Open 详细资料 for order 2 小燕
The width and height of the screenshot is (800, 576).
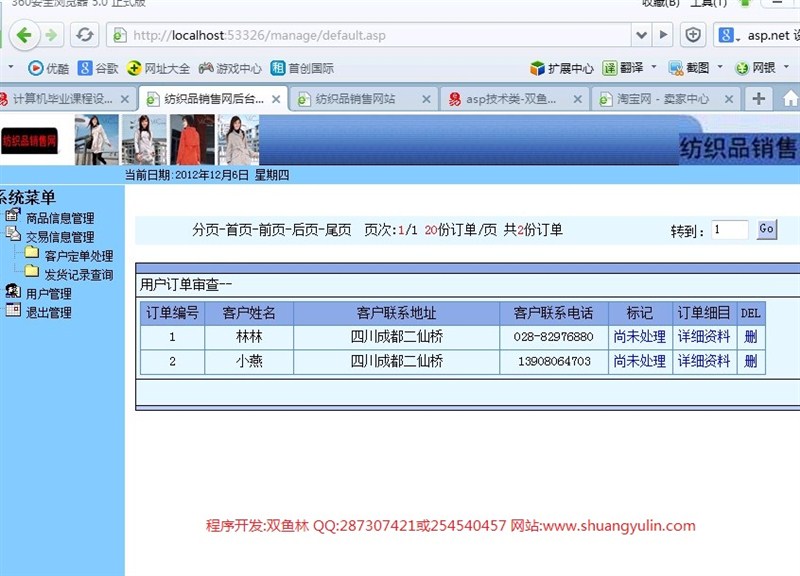coord(704,361)
